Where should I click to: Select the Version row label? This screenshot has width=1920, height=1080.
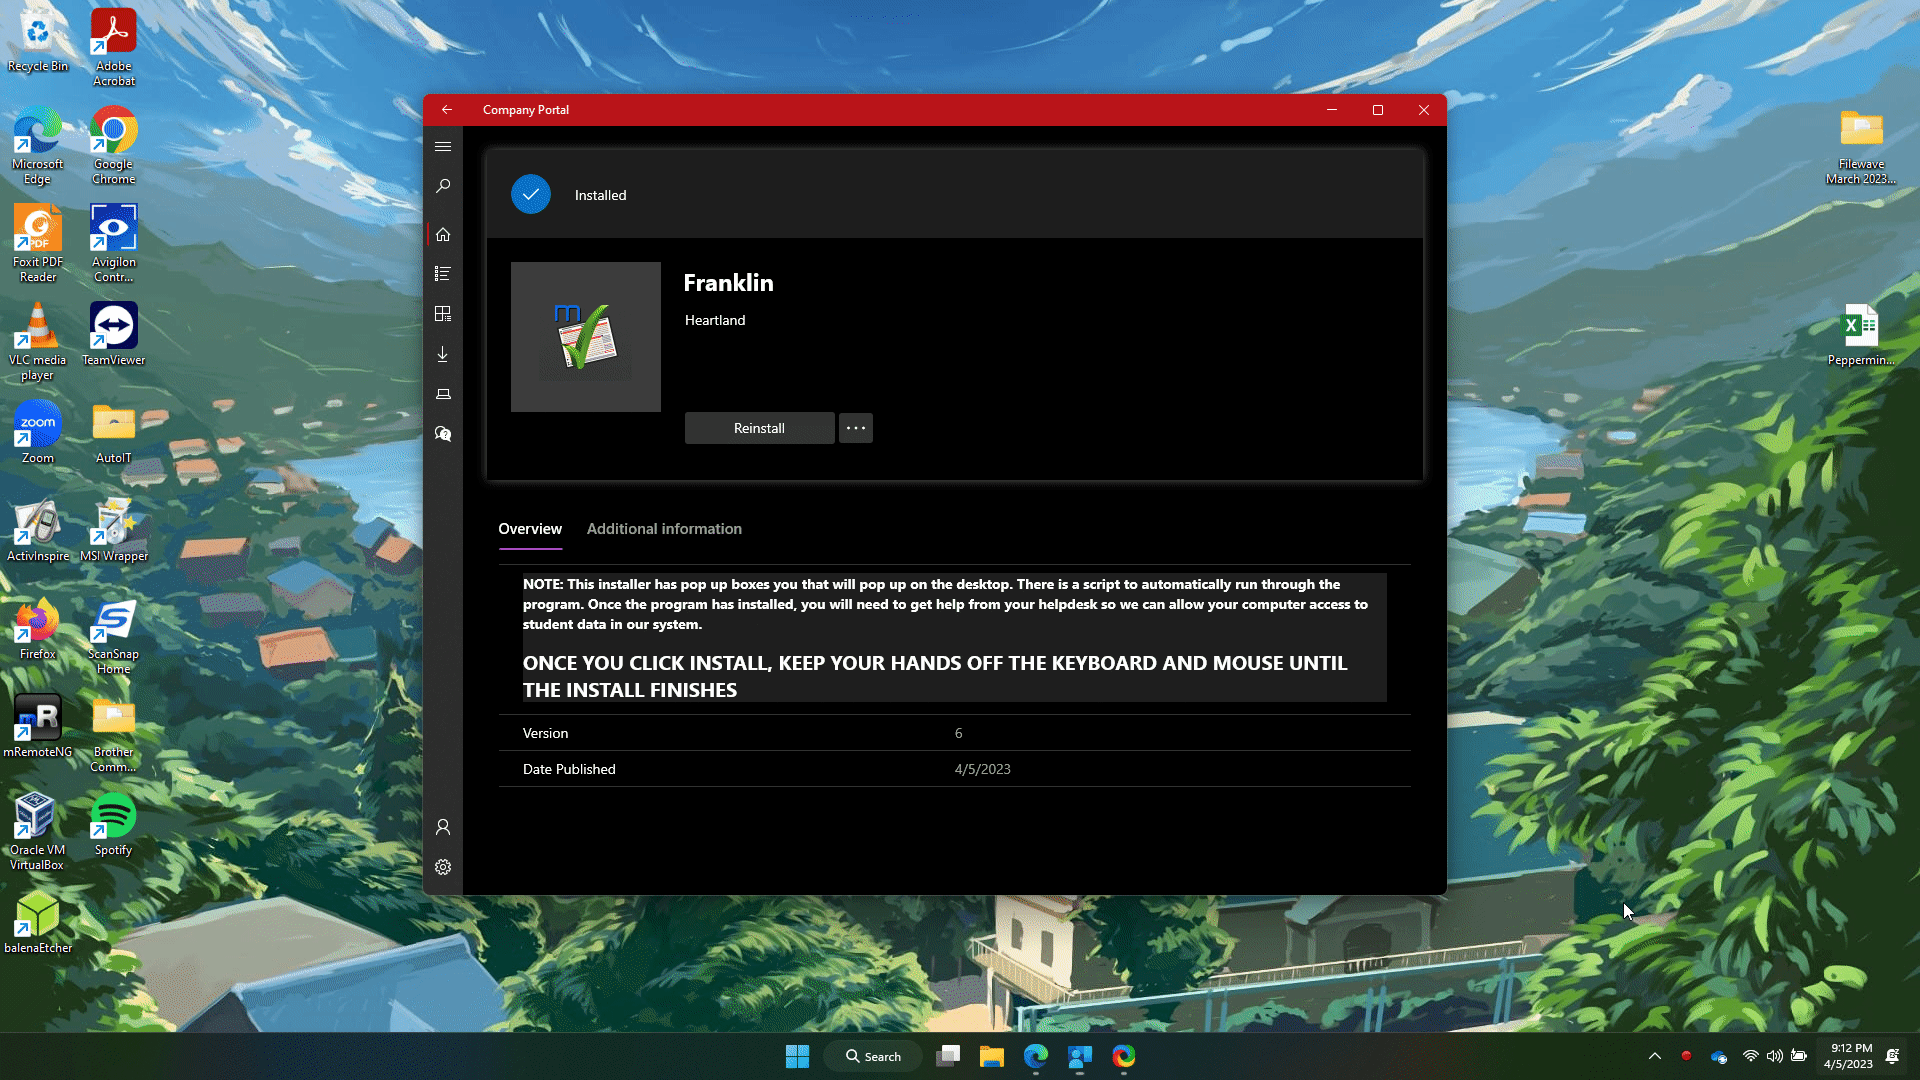pyautogui.click(x=545, y=733)
